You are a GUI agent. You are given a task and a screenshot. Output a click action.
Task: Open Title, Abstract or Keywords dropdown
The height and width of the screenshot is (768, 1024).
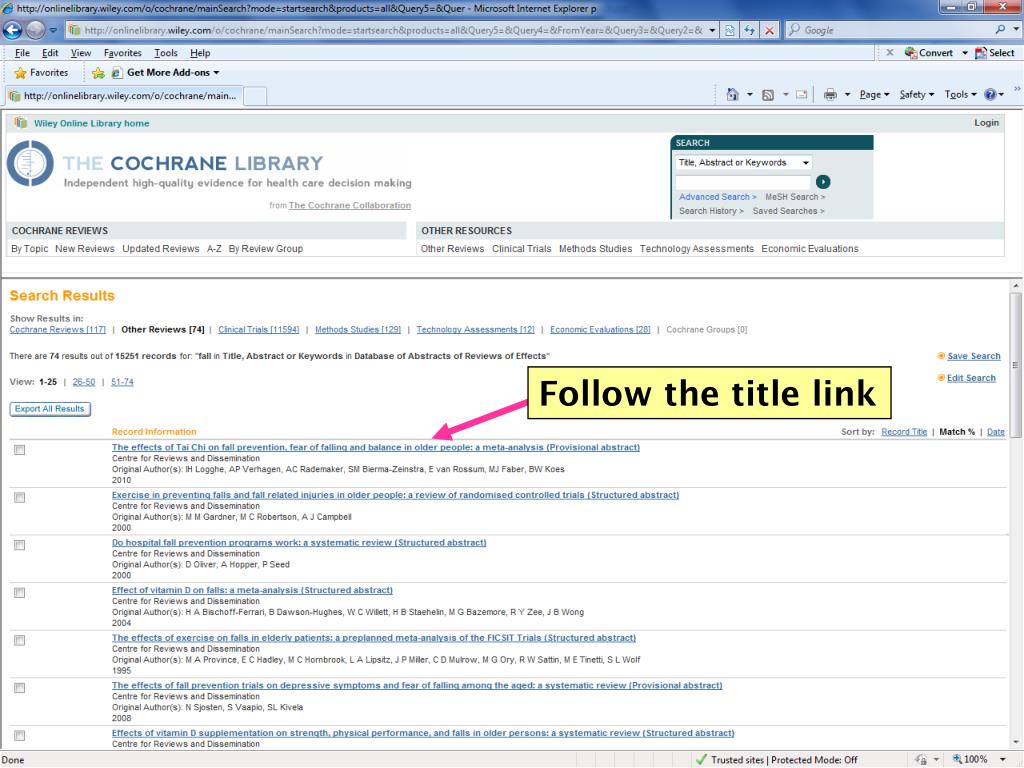(x=743, y=163)
